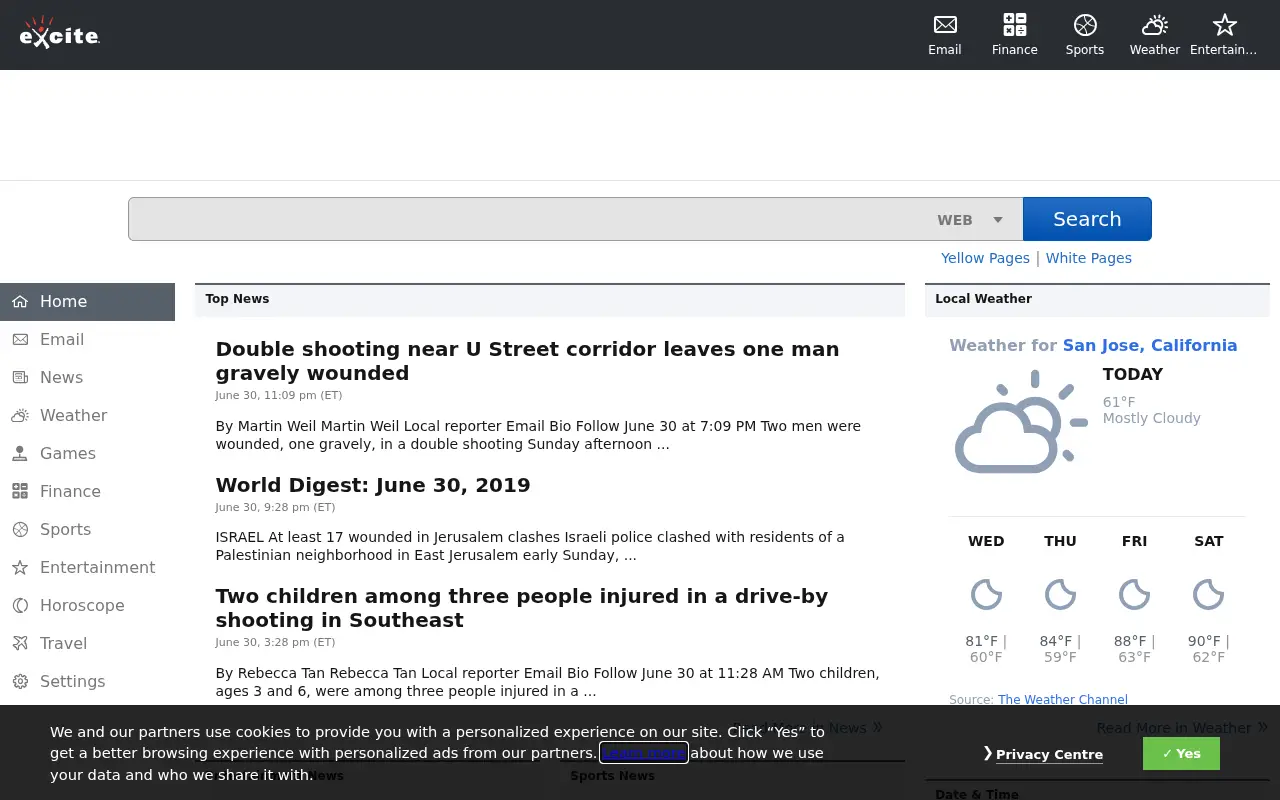Screen dimensions: 1280x800
Task: Click the sidebar Email envelope icon
Action: pyautogui.click(x=20, y=339)
